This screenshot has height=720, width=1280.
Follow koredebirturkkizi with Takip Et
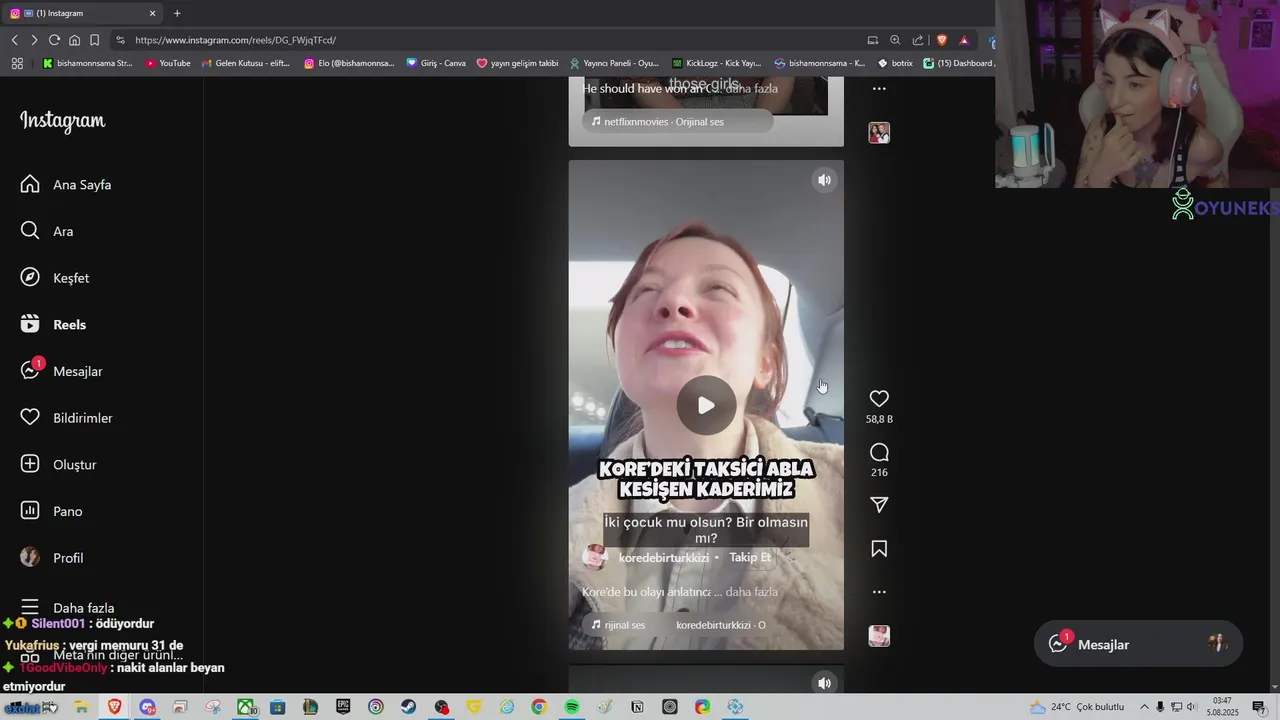tap(750, 558)
